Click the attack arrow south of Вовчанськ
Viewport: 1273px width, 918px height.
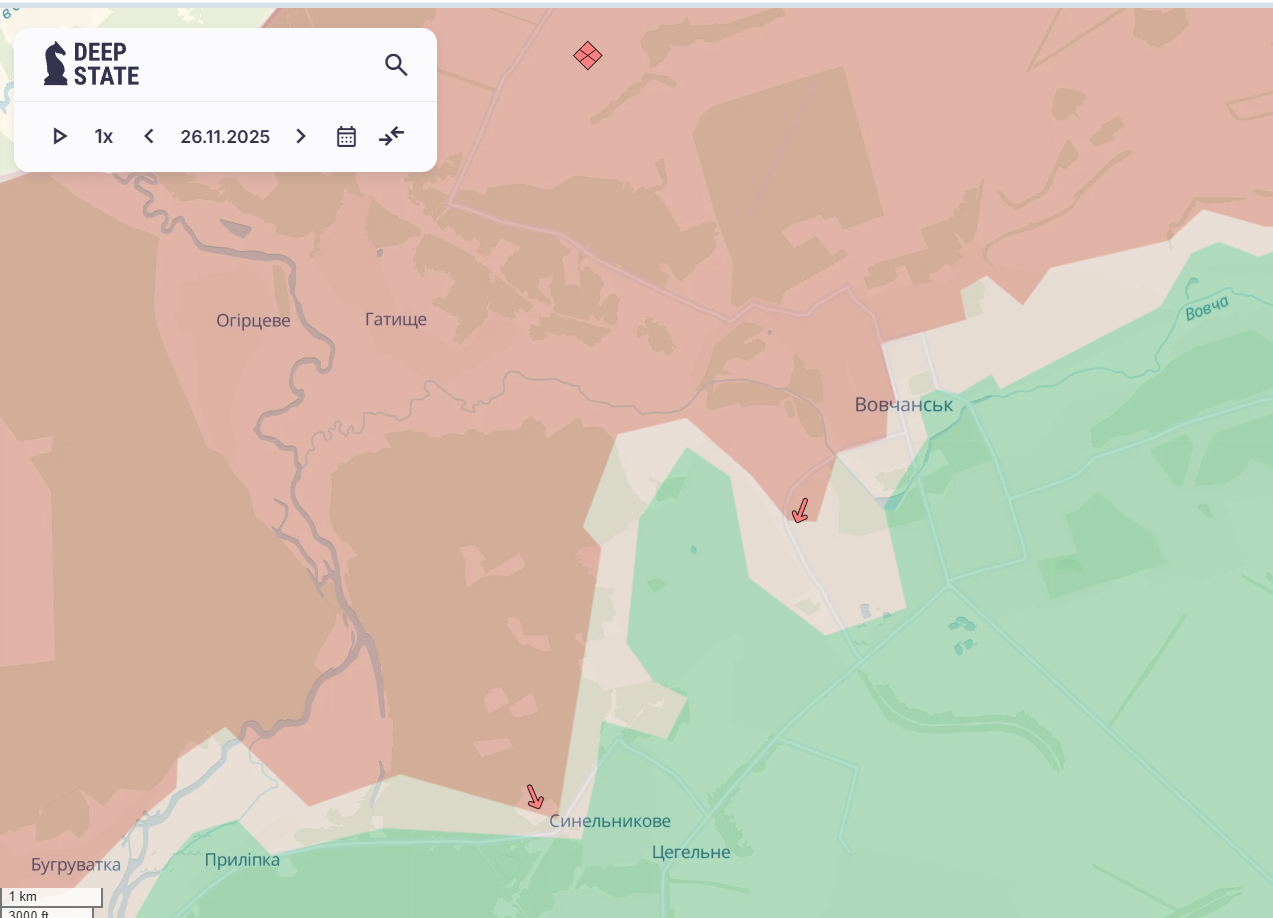tap(800, 511)
